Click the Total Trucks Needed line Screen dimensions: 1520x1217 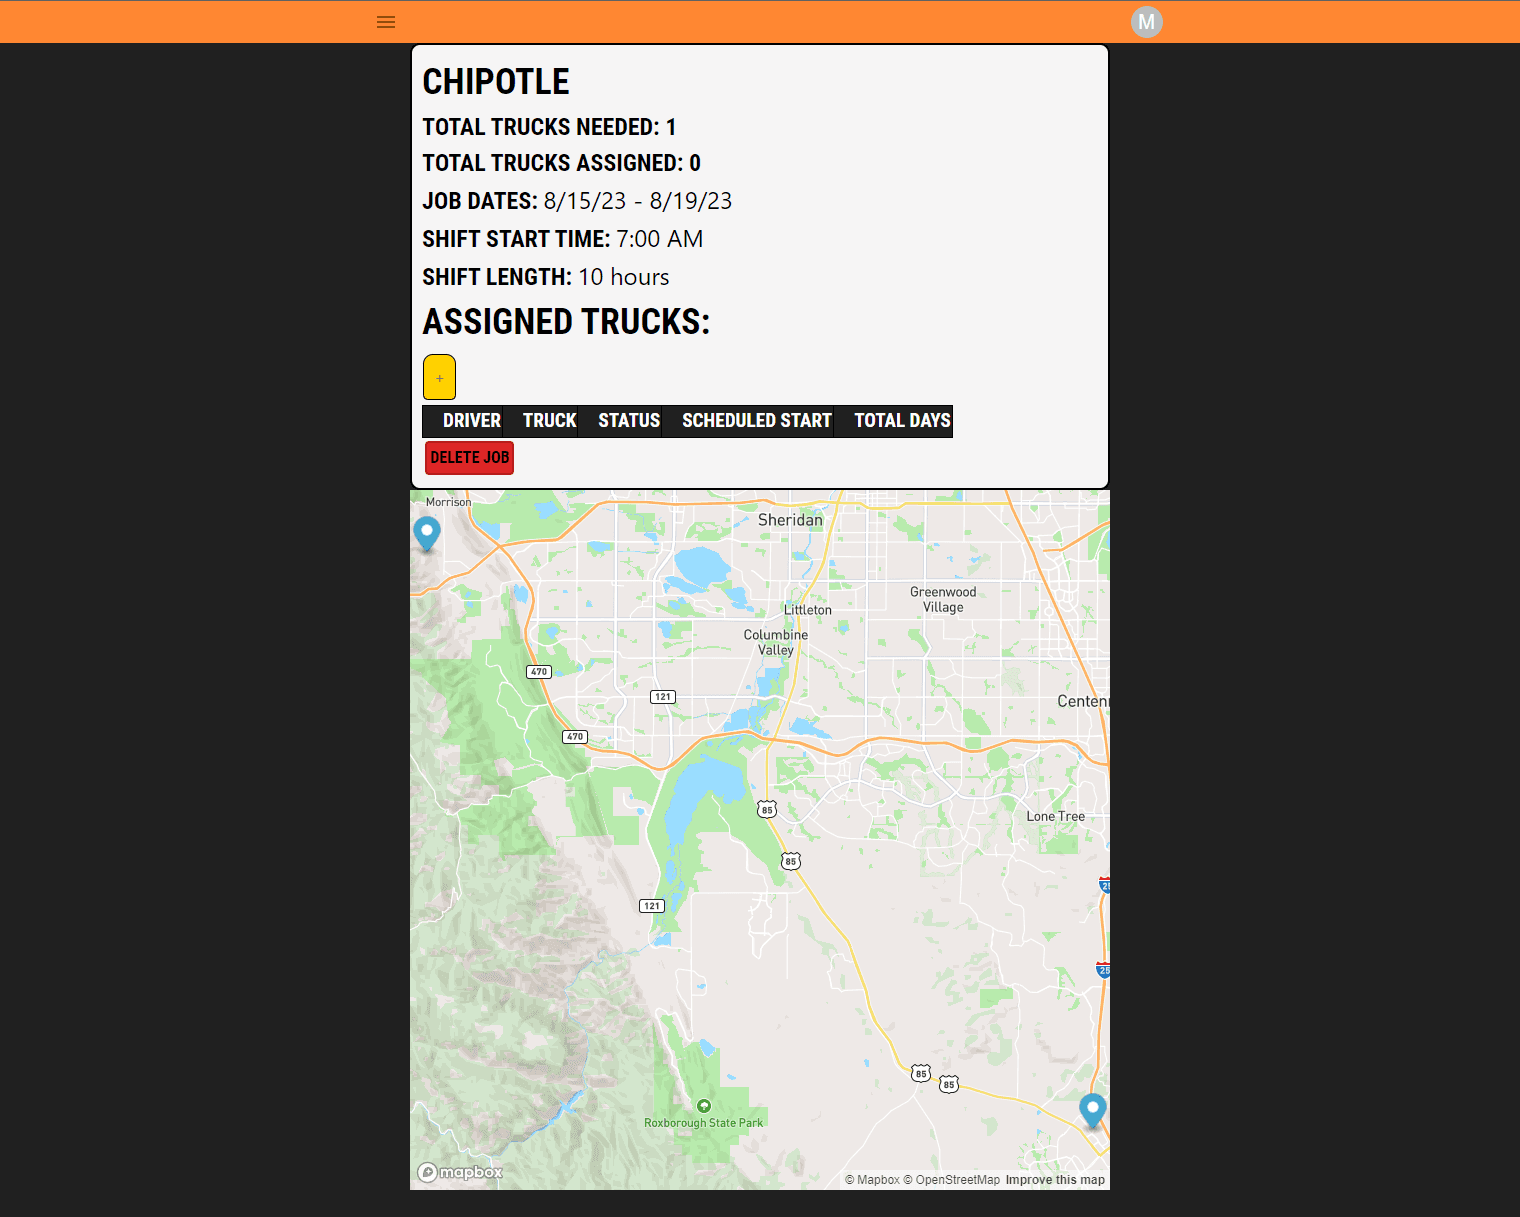(x=549, y=127)
